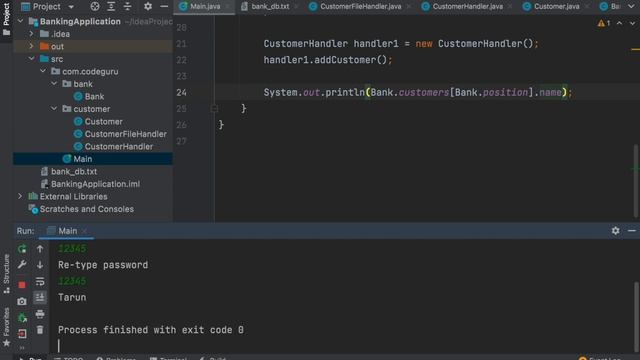
Task: Close the CustomerFileHandler.java tab
Action: [408, 7]
